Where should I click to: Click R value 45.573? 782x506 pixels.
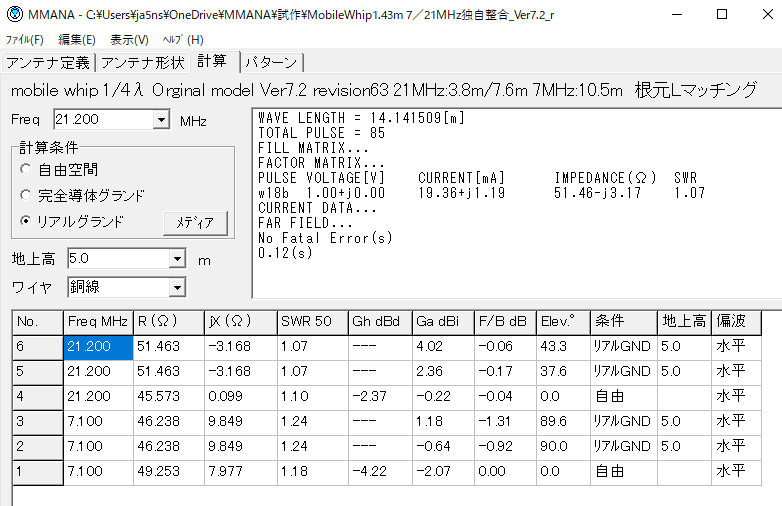click(169, 397)
